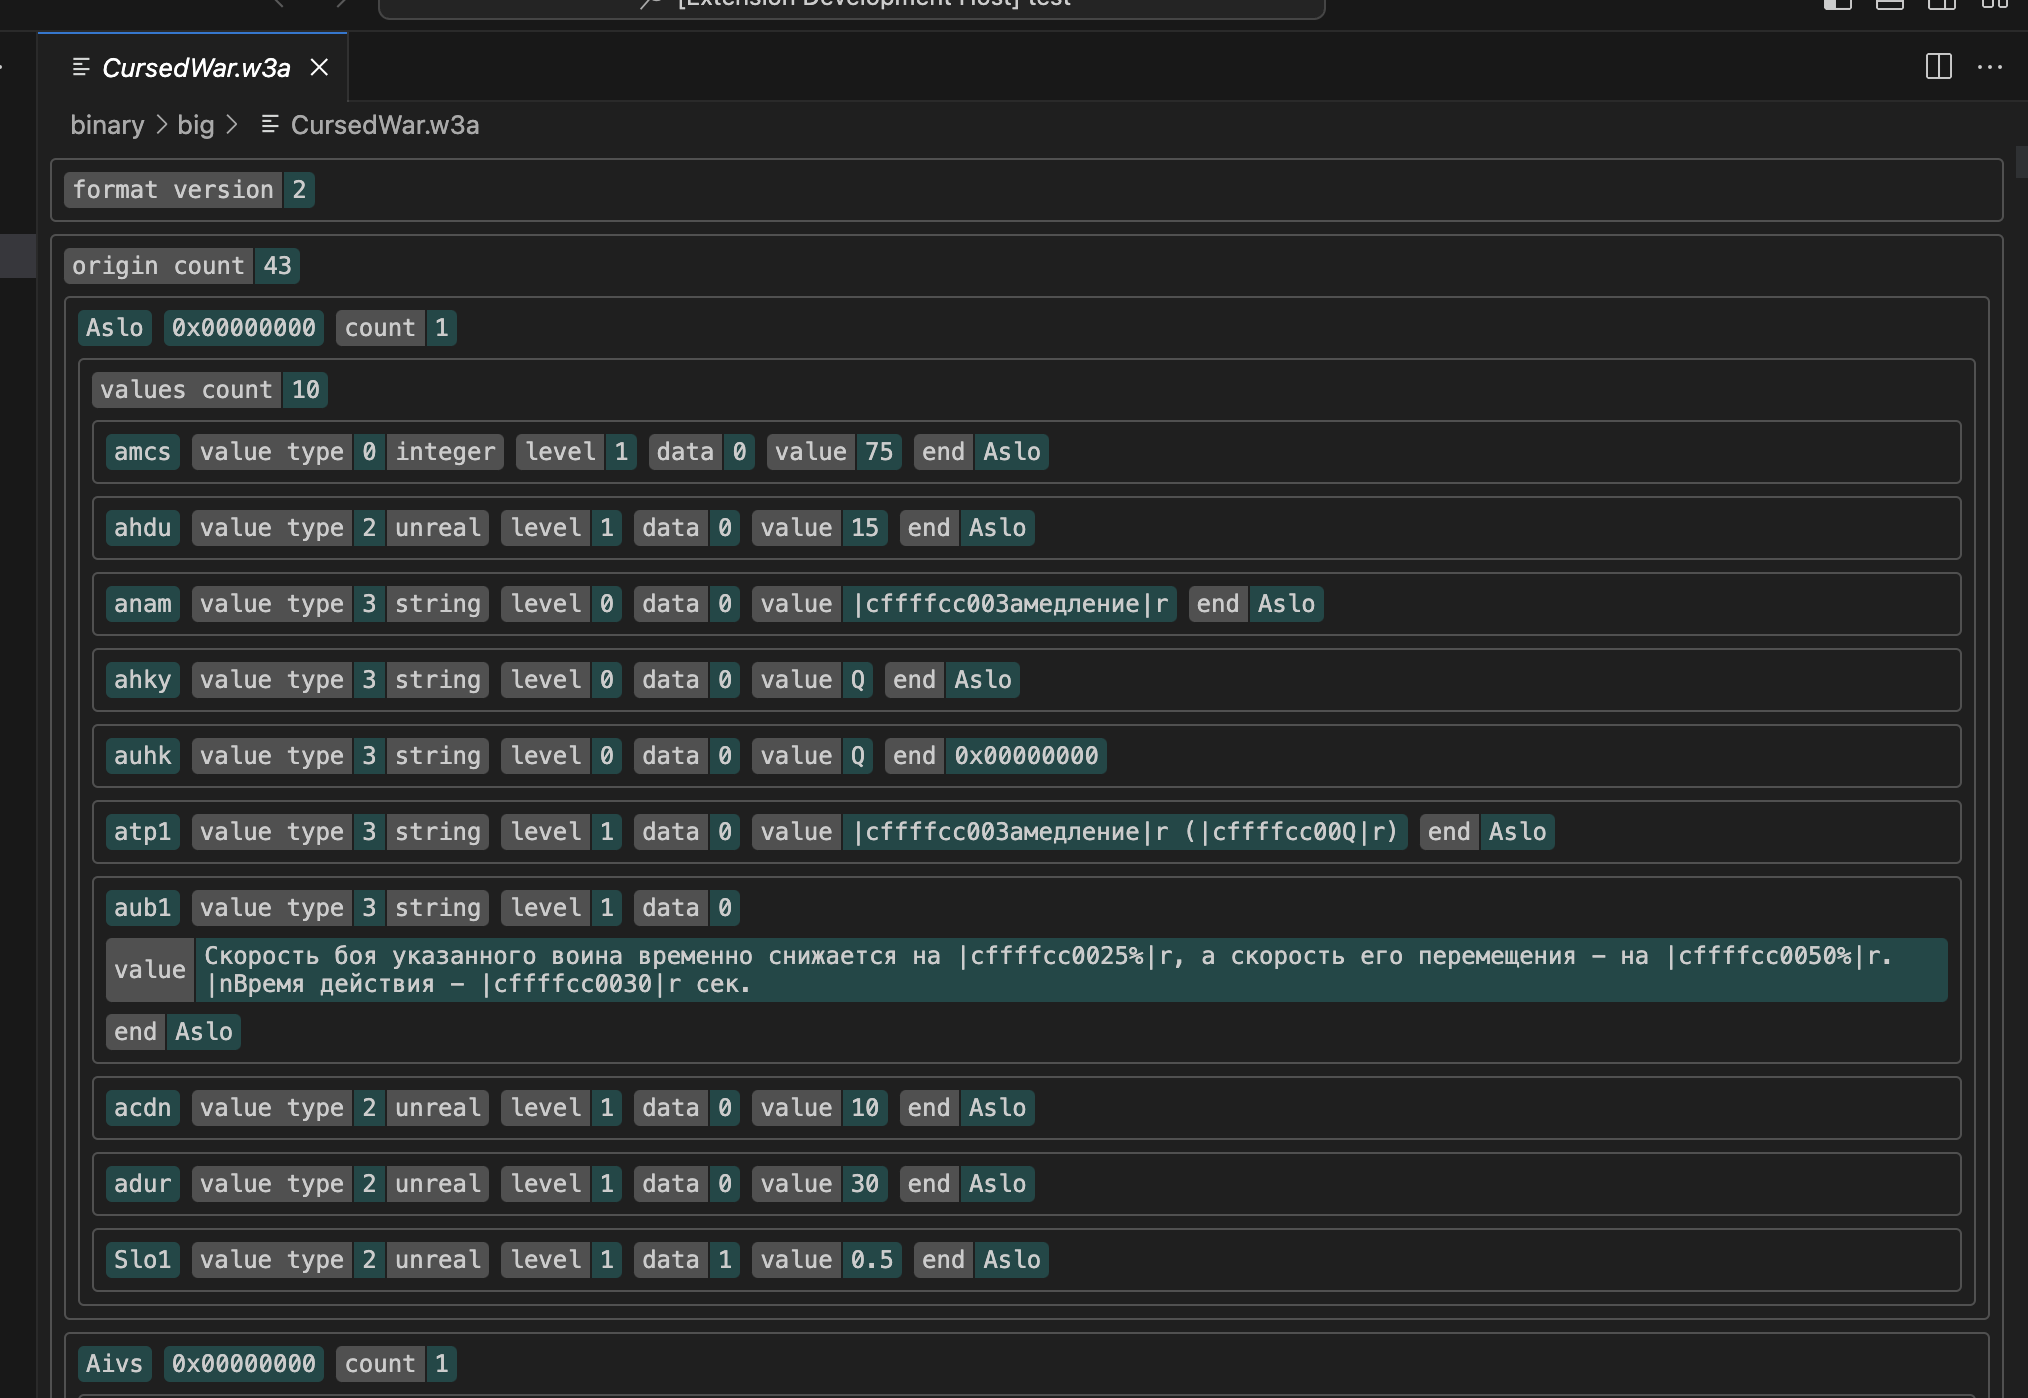This screenshot has height=1398, width=2028.
Task: Click the ahky field ID
Action: [x=143, y=680]
